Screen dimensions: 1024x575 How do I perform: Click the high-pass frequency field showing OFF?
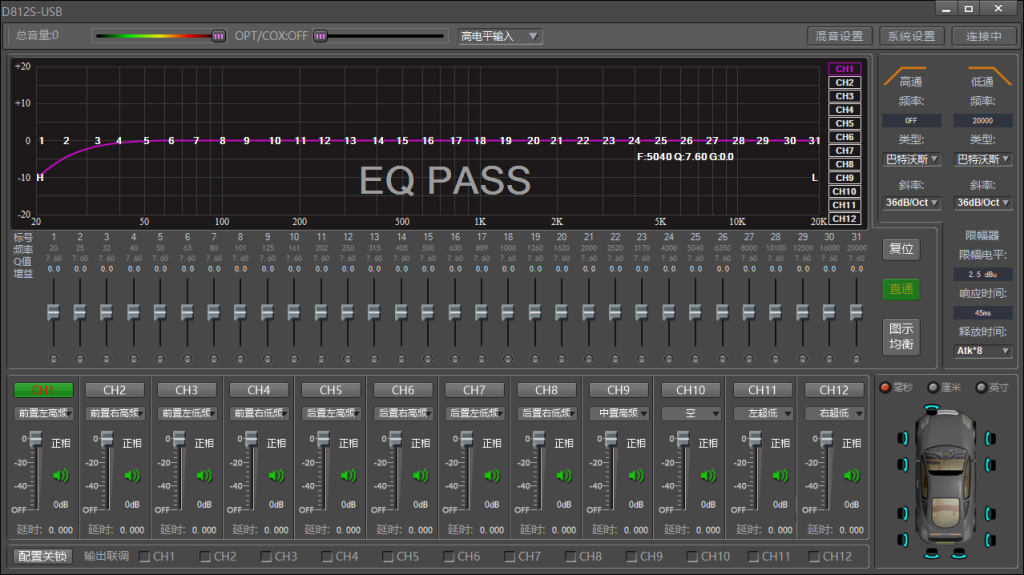911,120
